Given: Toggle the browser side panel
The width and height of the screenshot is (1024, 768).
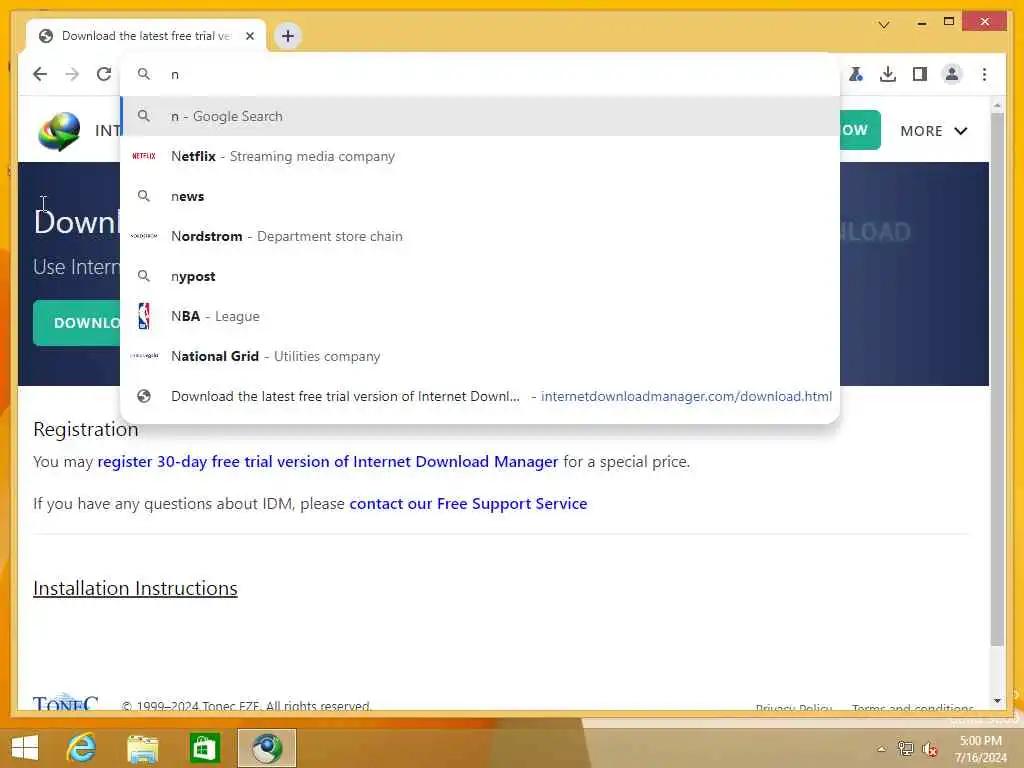Looking at the screenshot, I should point(920,74).
